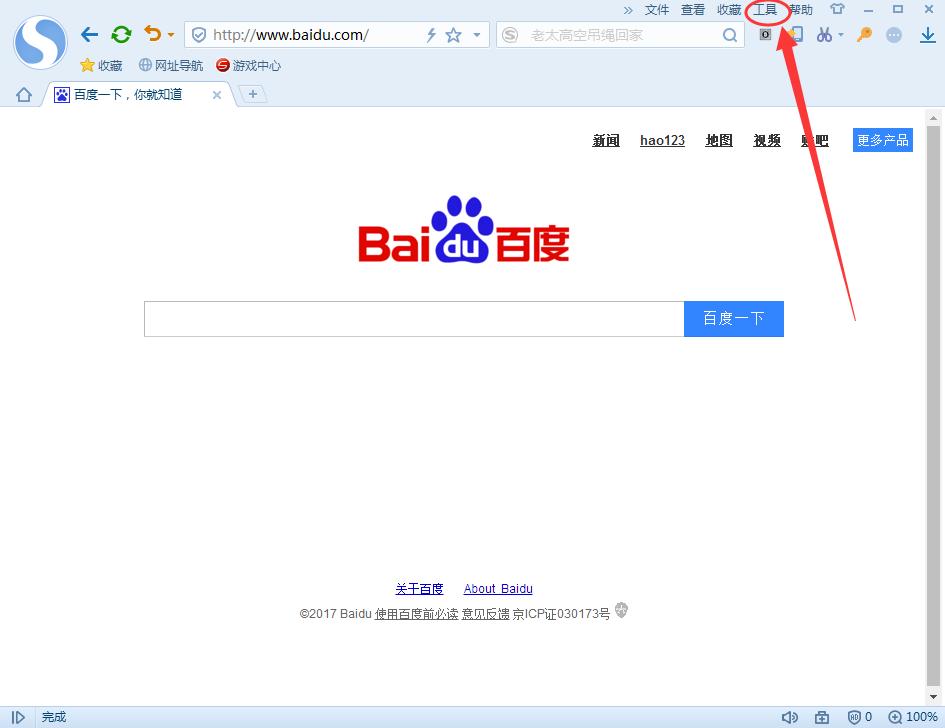The height and width of the screenshot is (728, 945).
Task: Open the 意见反馈 link
Action: [485, 613]
